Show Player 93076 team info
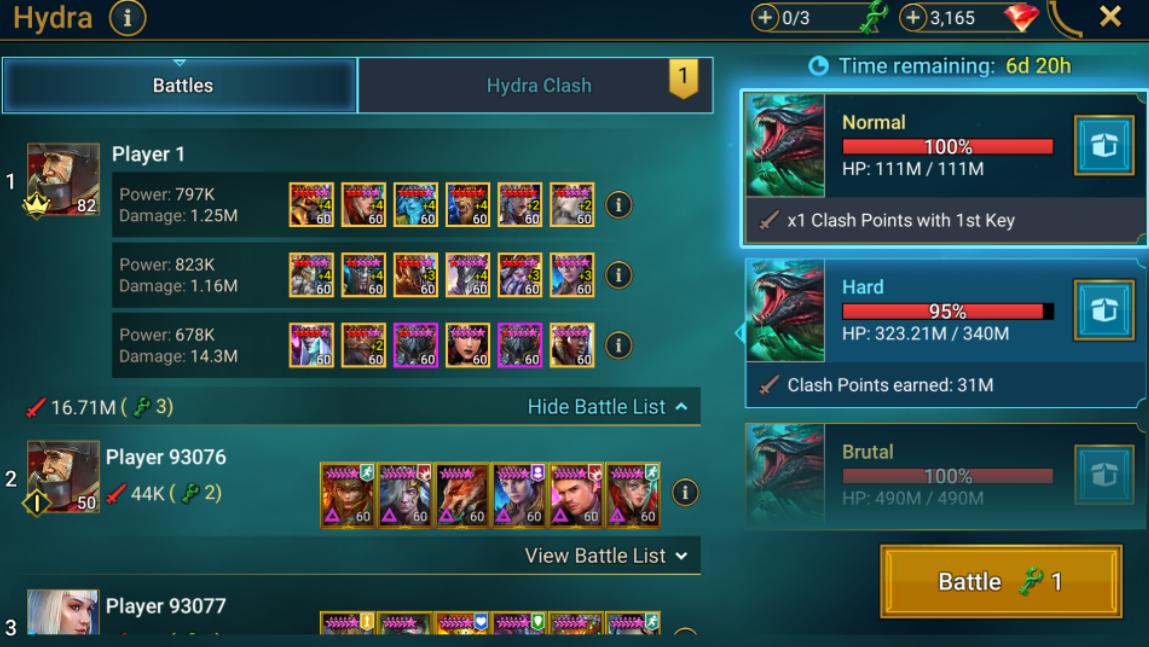 [684, 492]
